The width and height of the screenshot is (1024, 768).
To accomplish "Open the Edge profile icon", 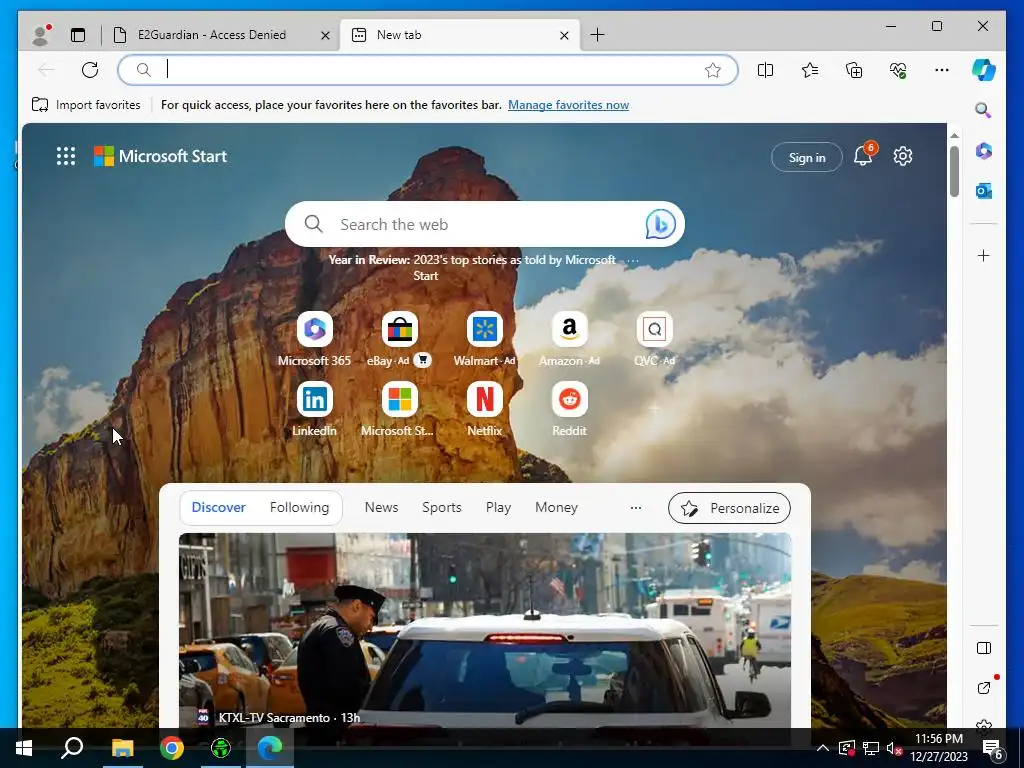I will pos(40,35).
